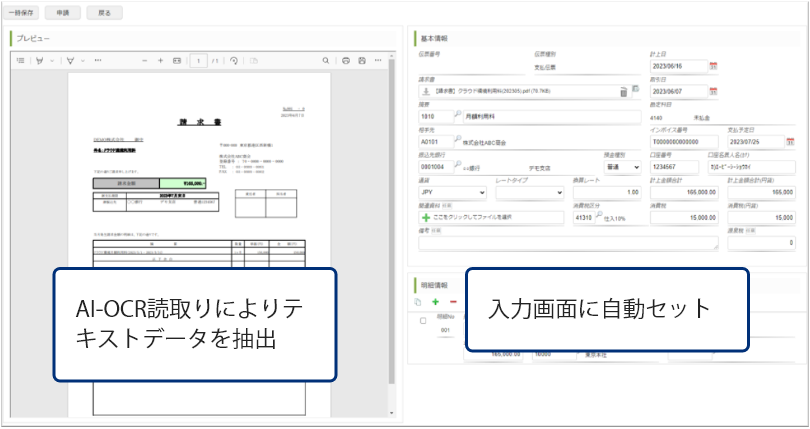Select the second draw pen tool in PDF toolbar

click(70, 60)
